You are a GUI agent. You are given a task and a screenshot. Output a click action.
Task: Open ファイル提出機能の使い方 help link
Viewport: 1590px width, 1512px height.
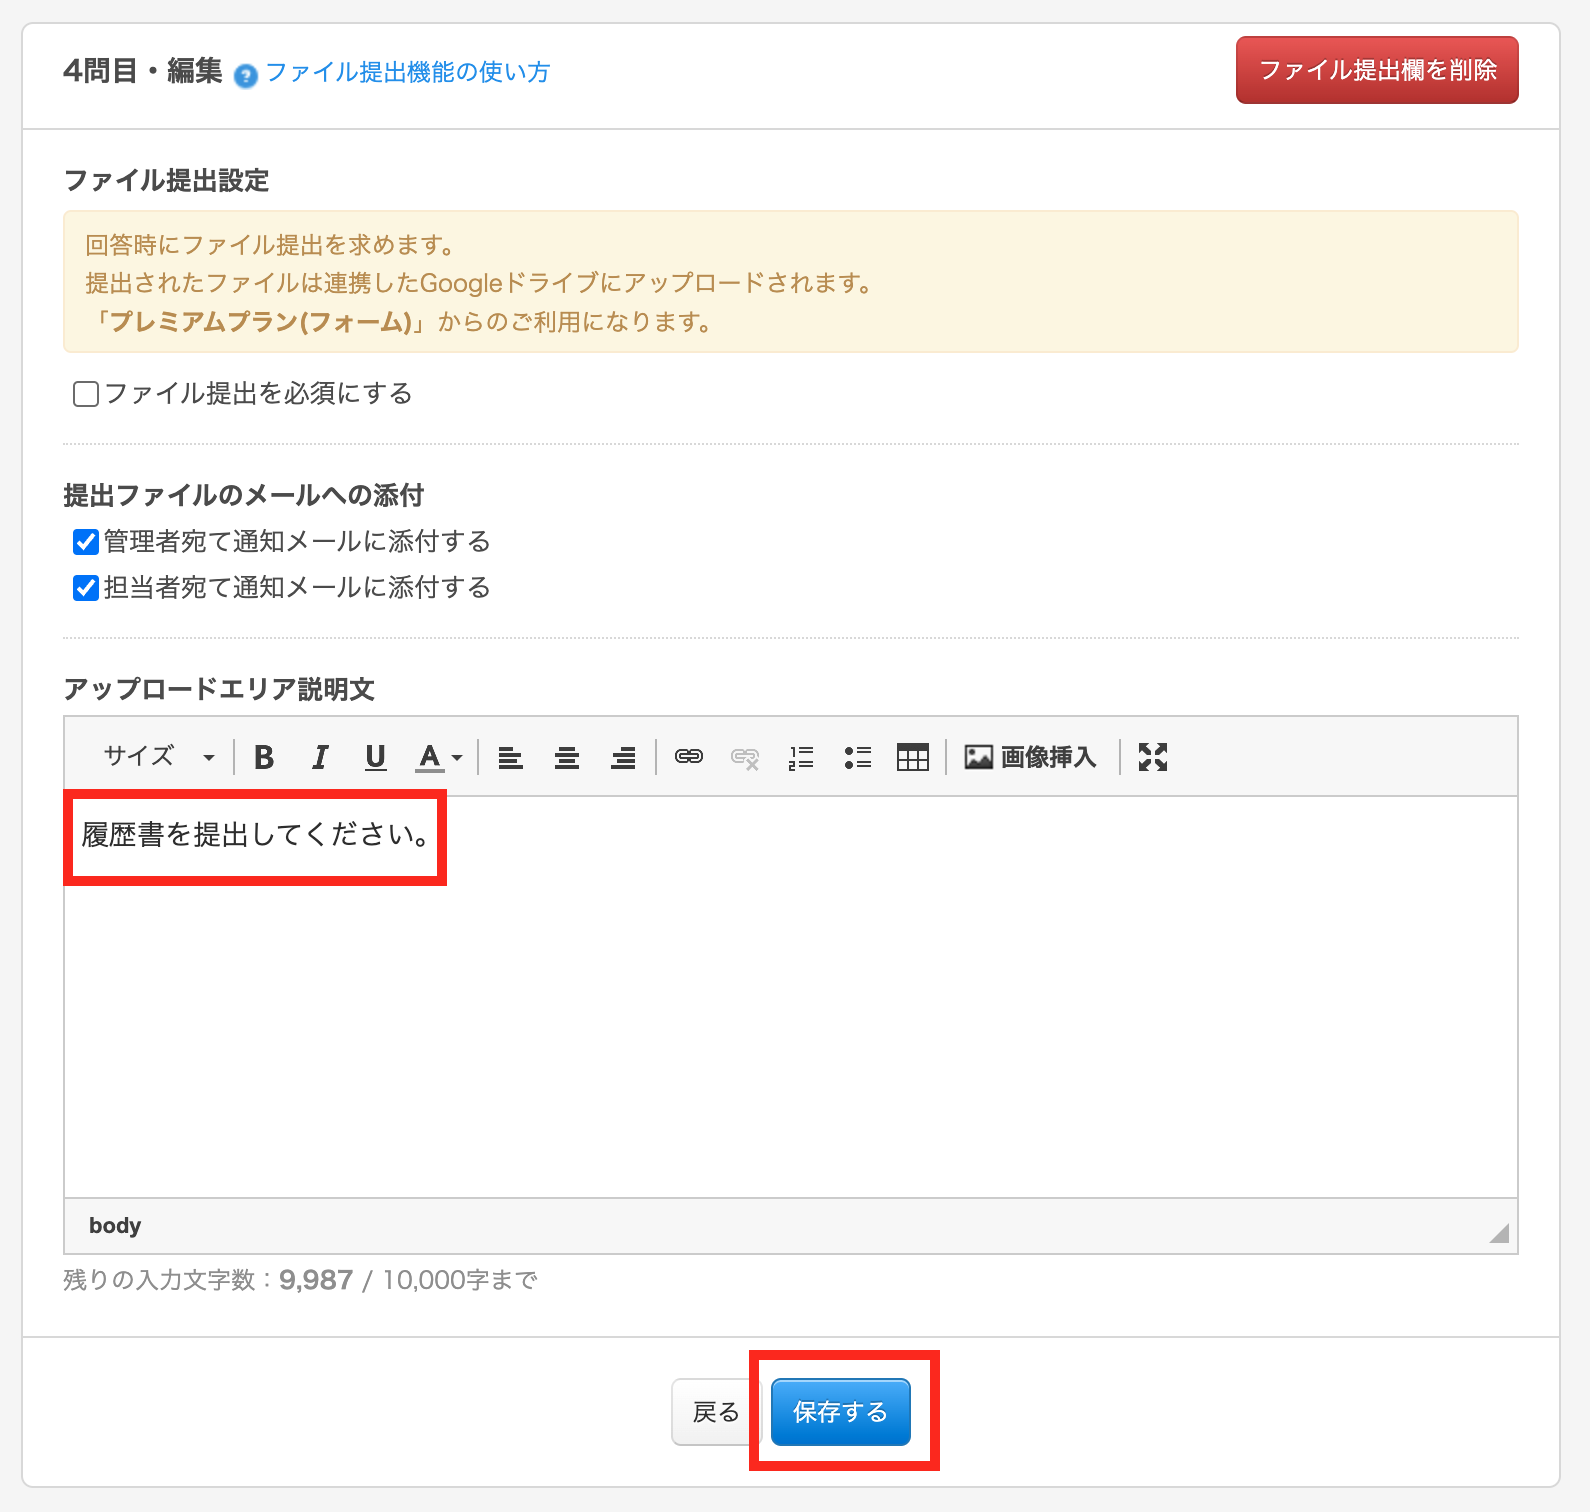click(x=407, y=72)
